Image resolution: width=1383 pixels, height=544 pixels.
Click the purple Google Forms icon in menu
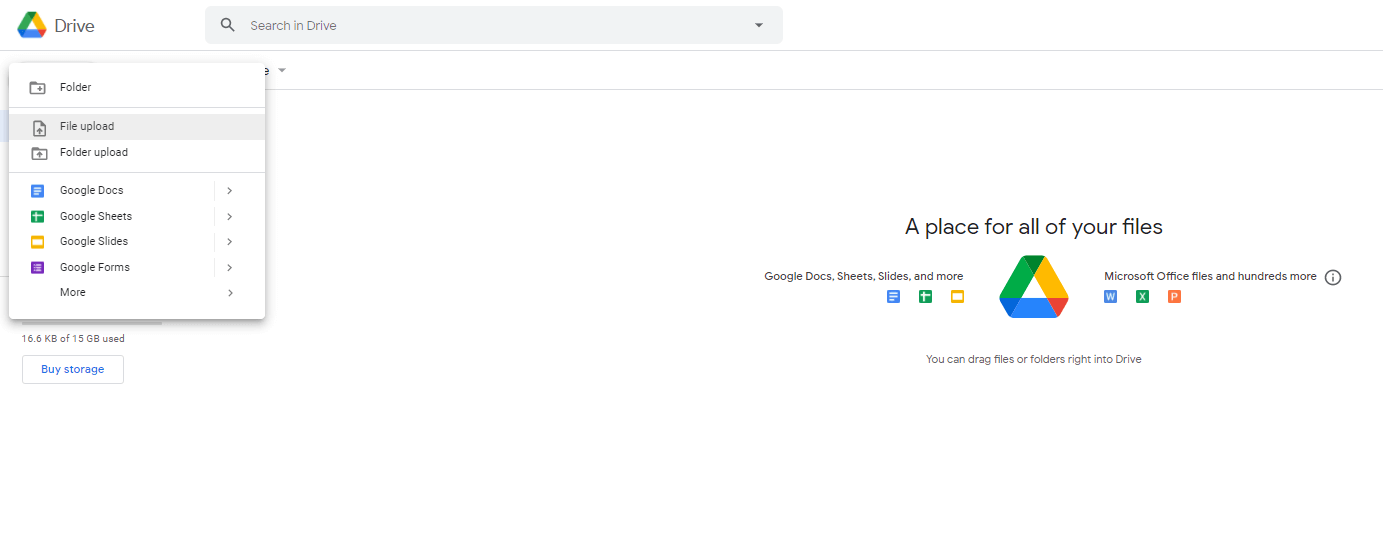point(38,267)
